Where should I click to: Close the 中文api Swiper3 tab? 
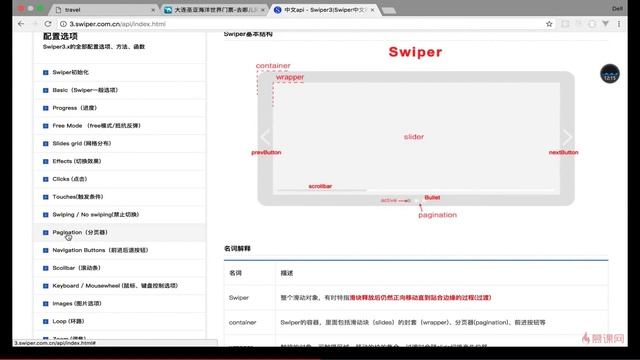pyautogui.click(x=372, y=9)
